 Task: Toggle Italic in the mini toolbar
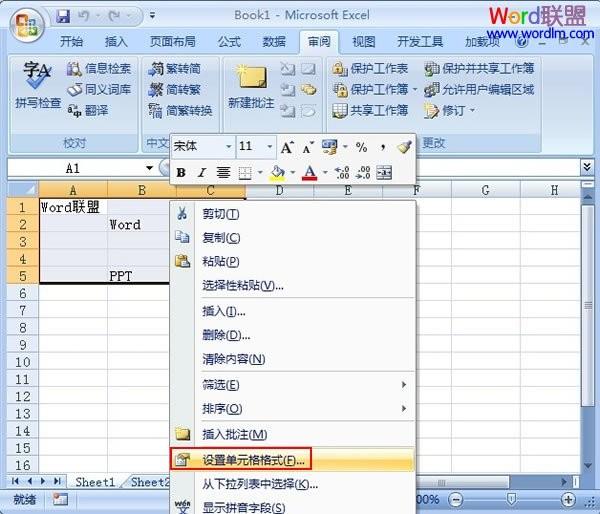tap(202, 173)
